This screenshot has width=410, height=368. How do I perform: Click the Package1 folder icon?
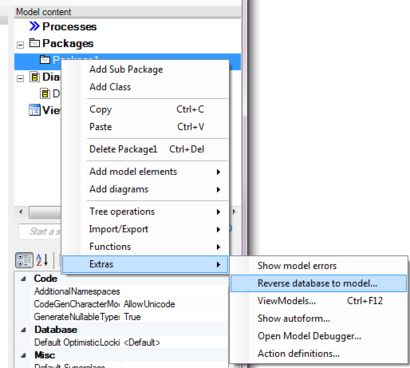[x=45, y=60]
